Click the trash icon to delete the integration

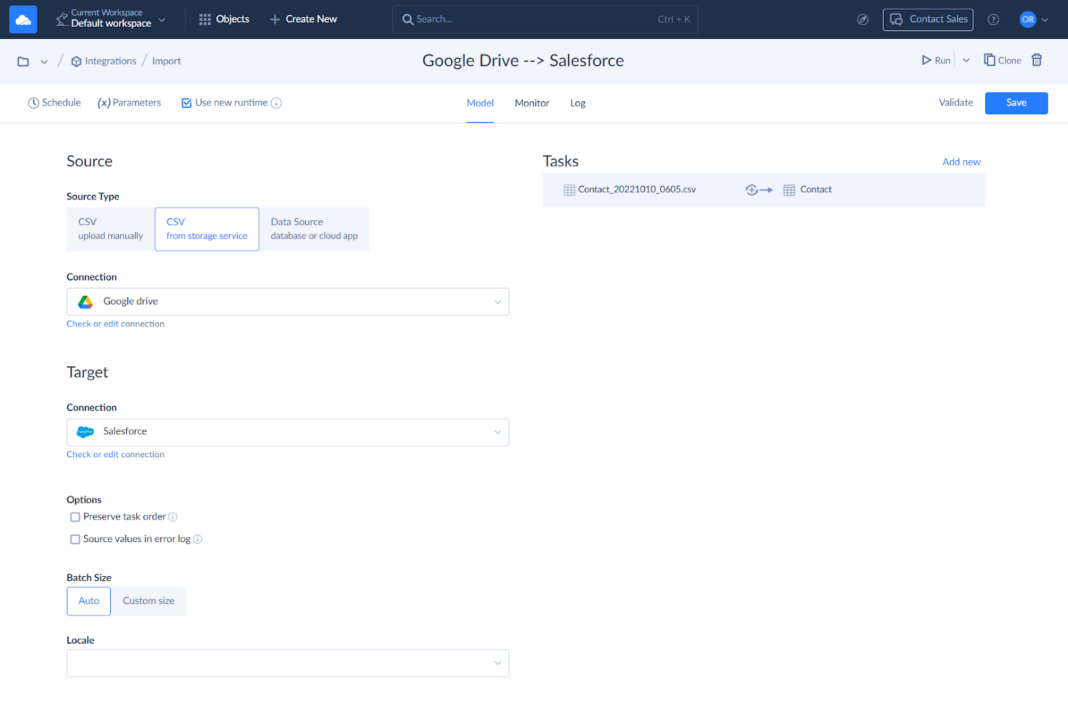click(x=1037, y=60)
